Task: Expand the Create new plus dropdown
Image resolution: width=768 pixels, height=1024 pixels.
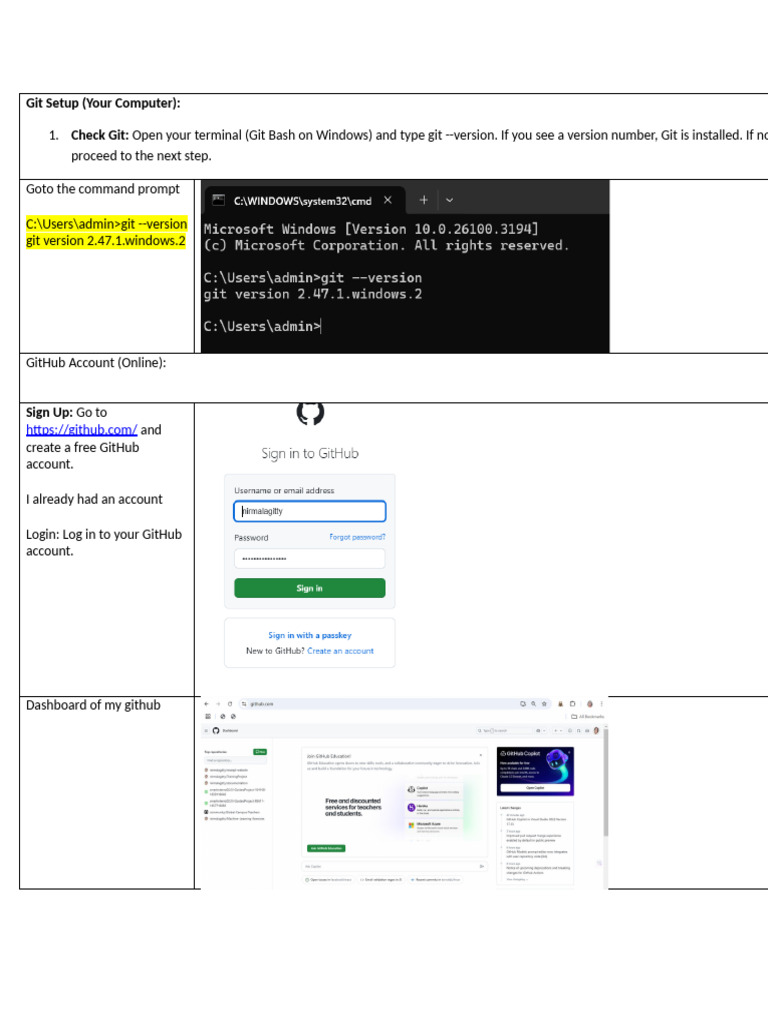Action: point(558,730)
